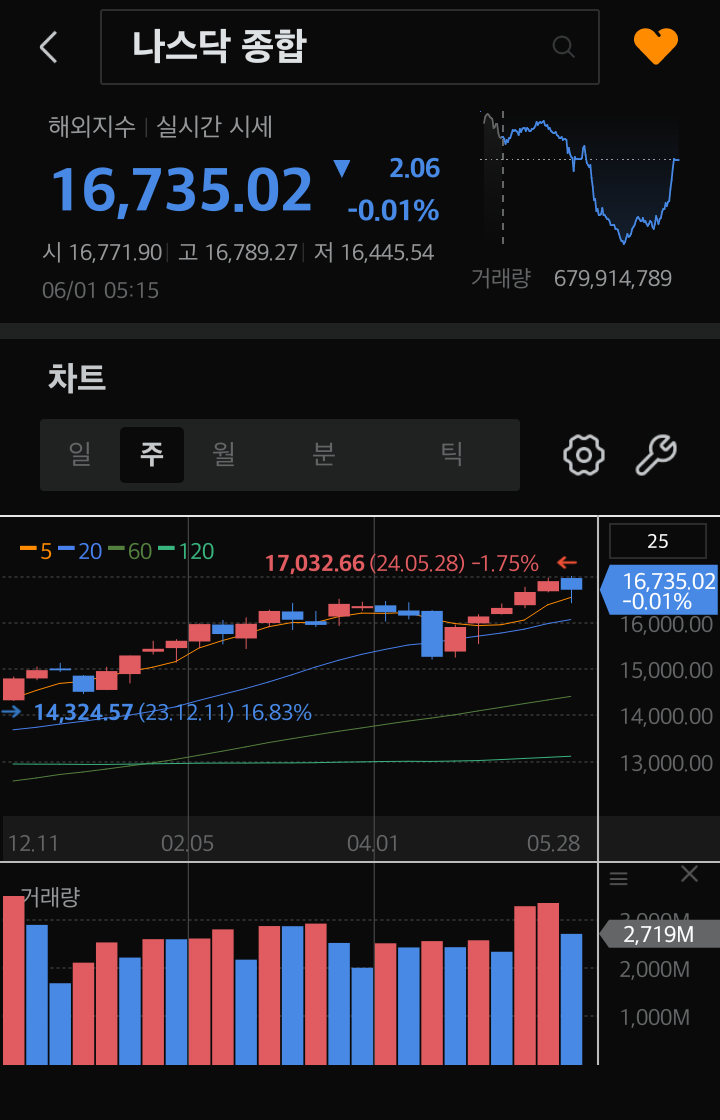Click the 거래량 volume chart label
Image resolution: width=720 pixels, height=1120 pixels.
[50, 897]
